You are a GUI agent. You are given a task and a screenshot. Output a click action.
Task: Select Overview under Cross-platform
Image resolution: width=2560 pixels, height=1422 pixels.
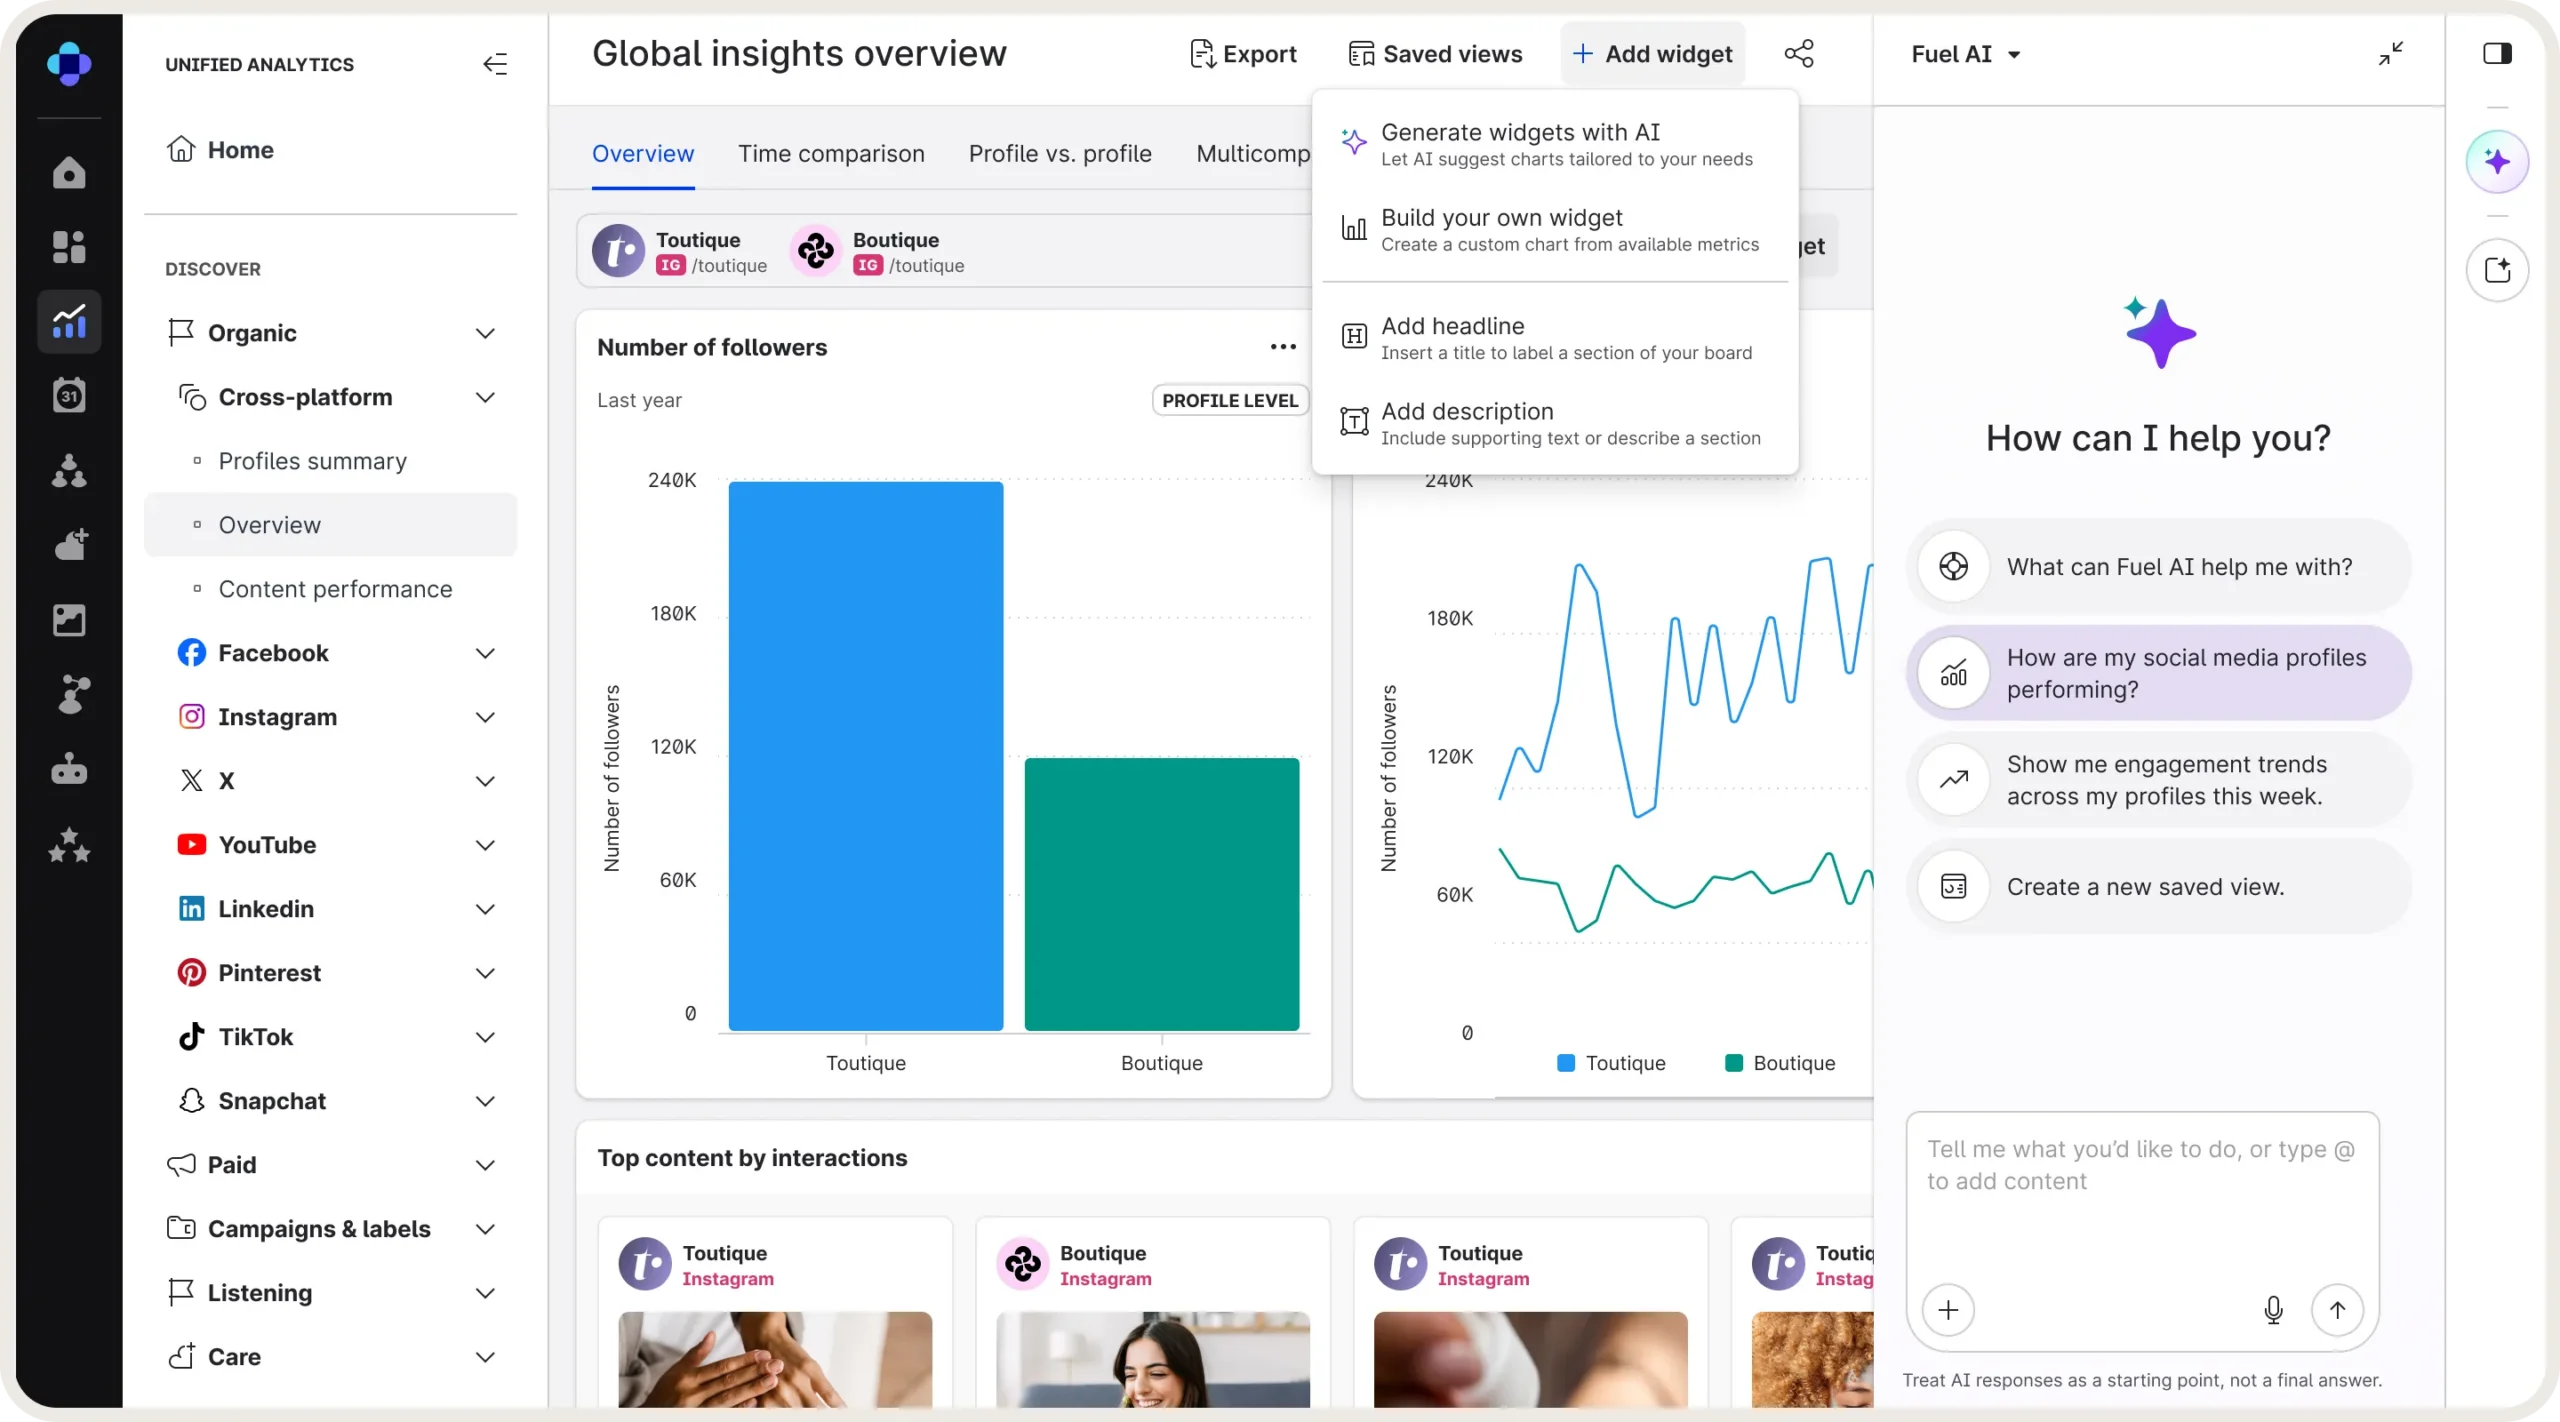[x=331, y=525]
